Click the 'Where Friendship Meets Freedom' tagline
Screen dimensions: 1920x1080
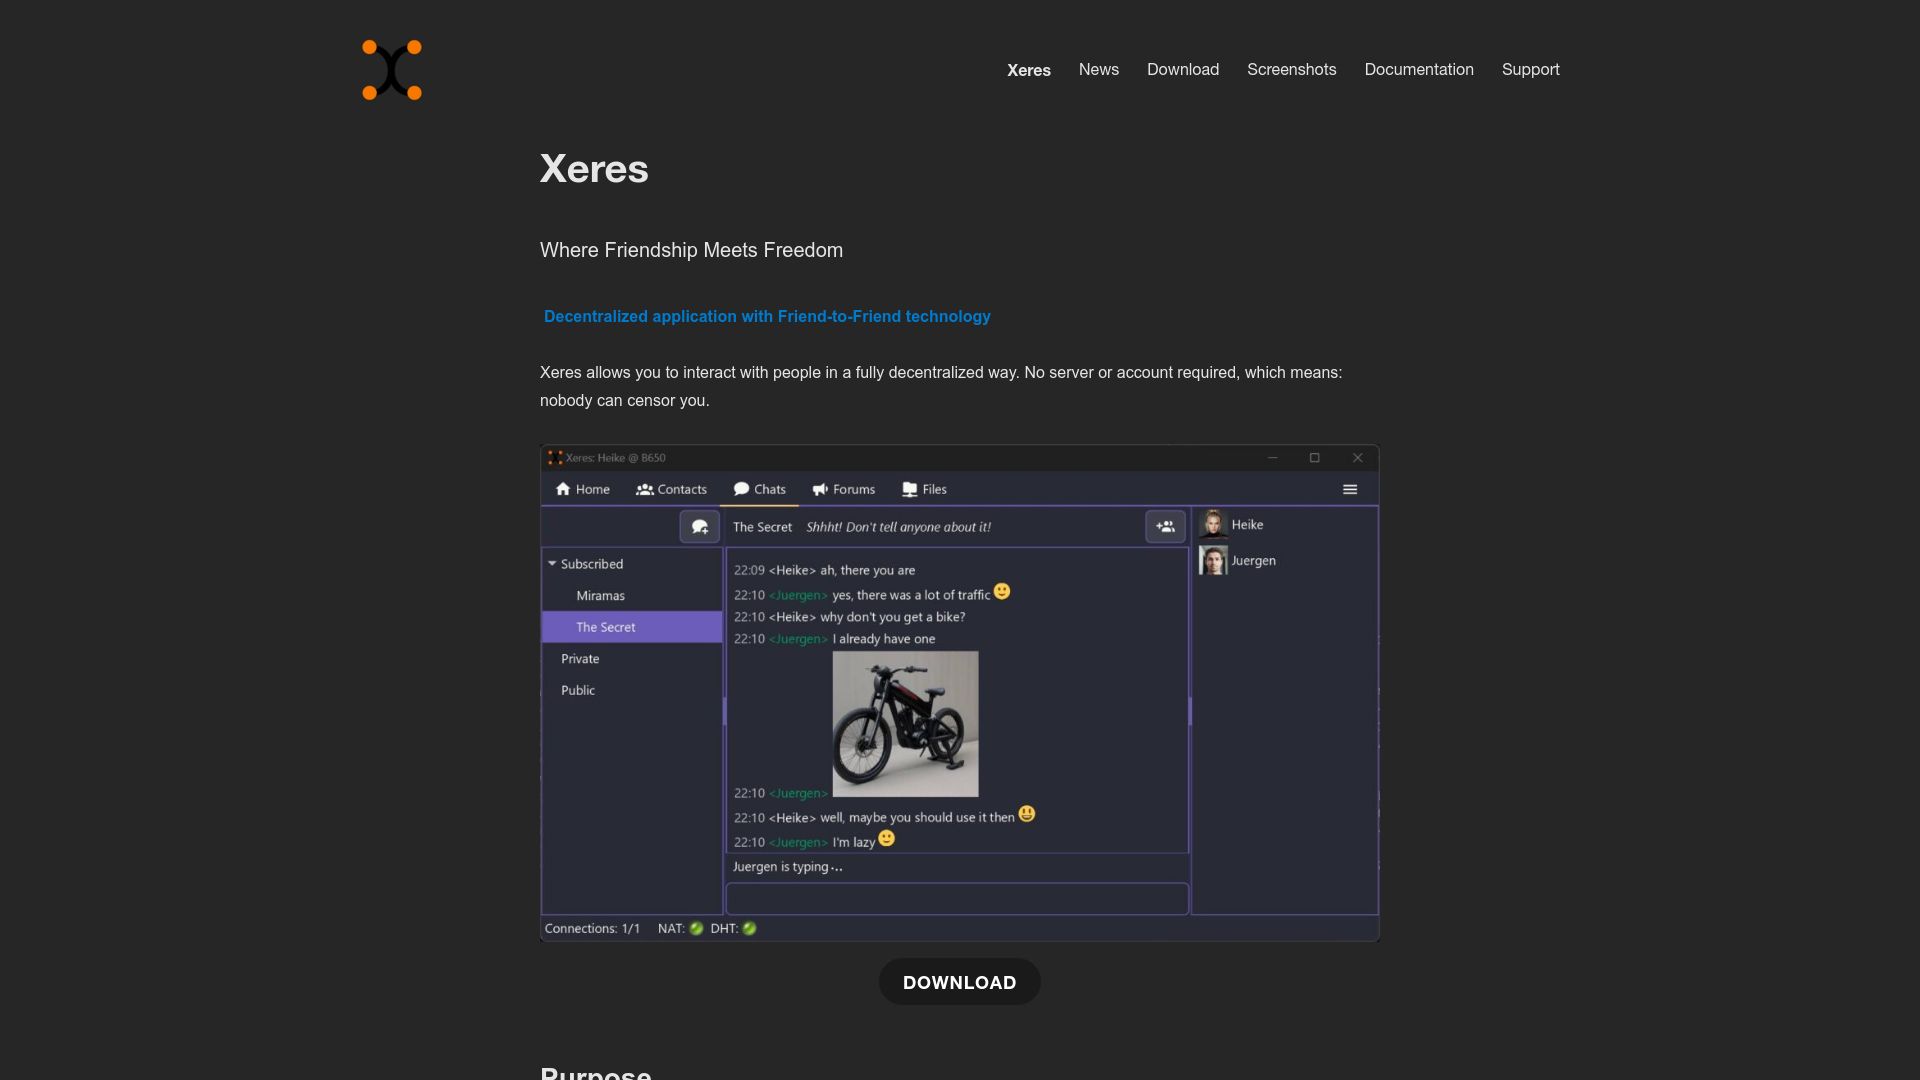tap(691, 250)
